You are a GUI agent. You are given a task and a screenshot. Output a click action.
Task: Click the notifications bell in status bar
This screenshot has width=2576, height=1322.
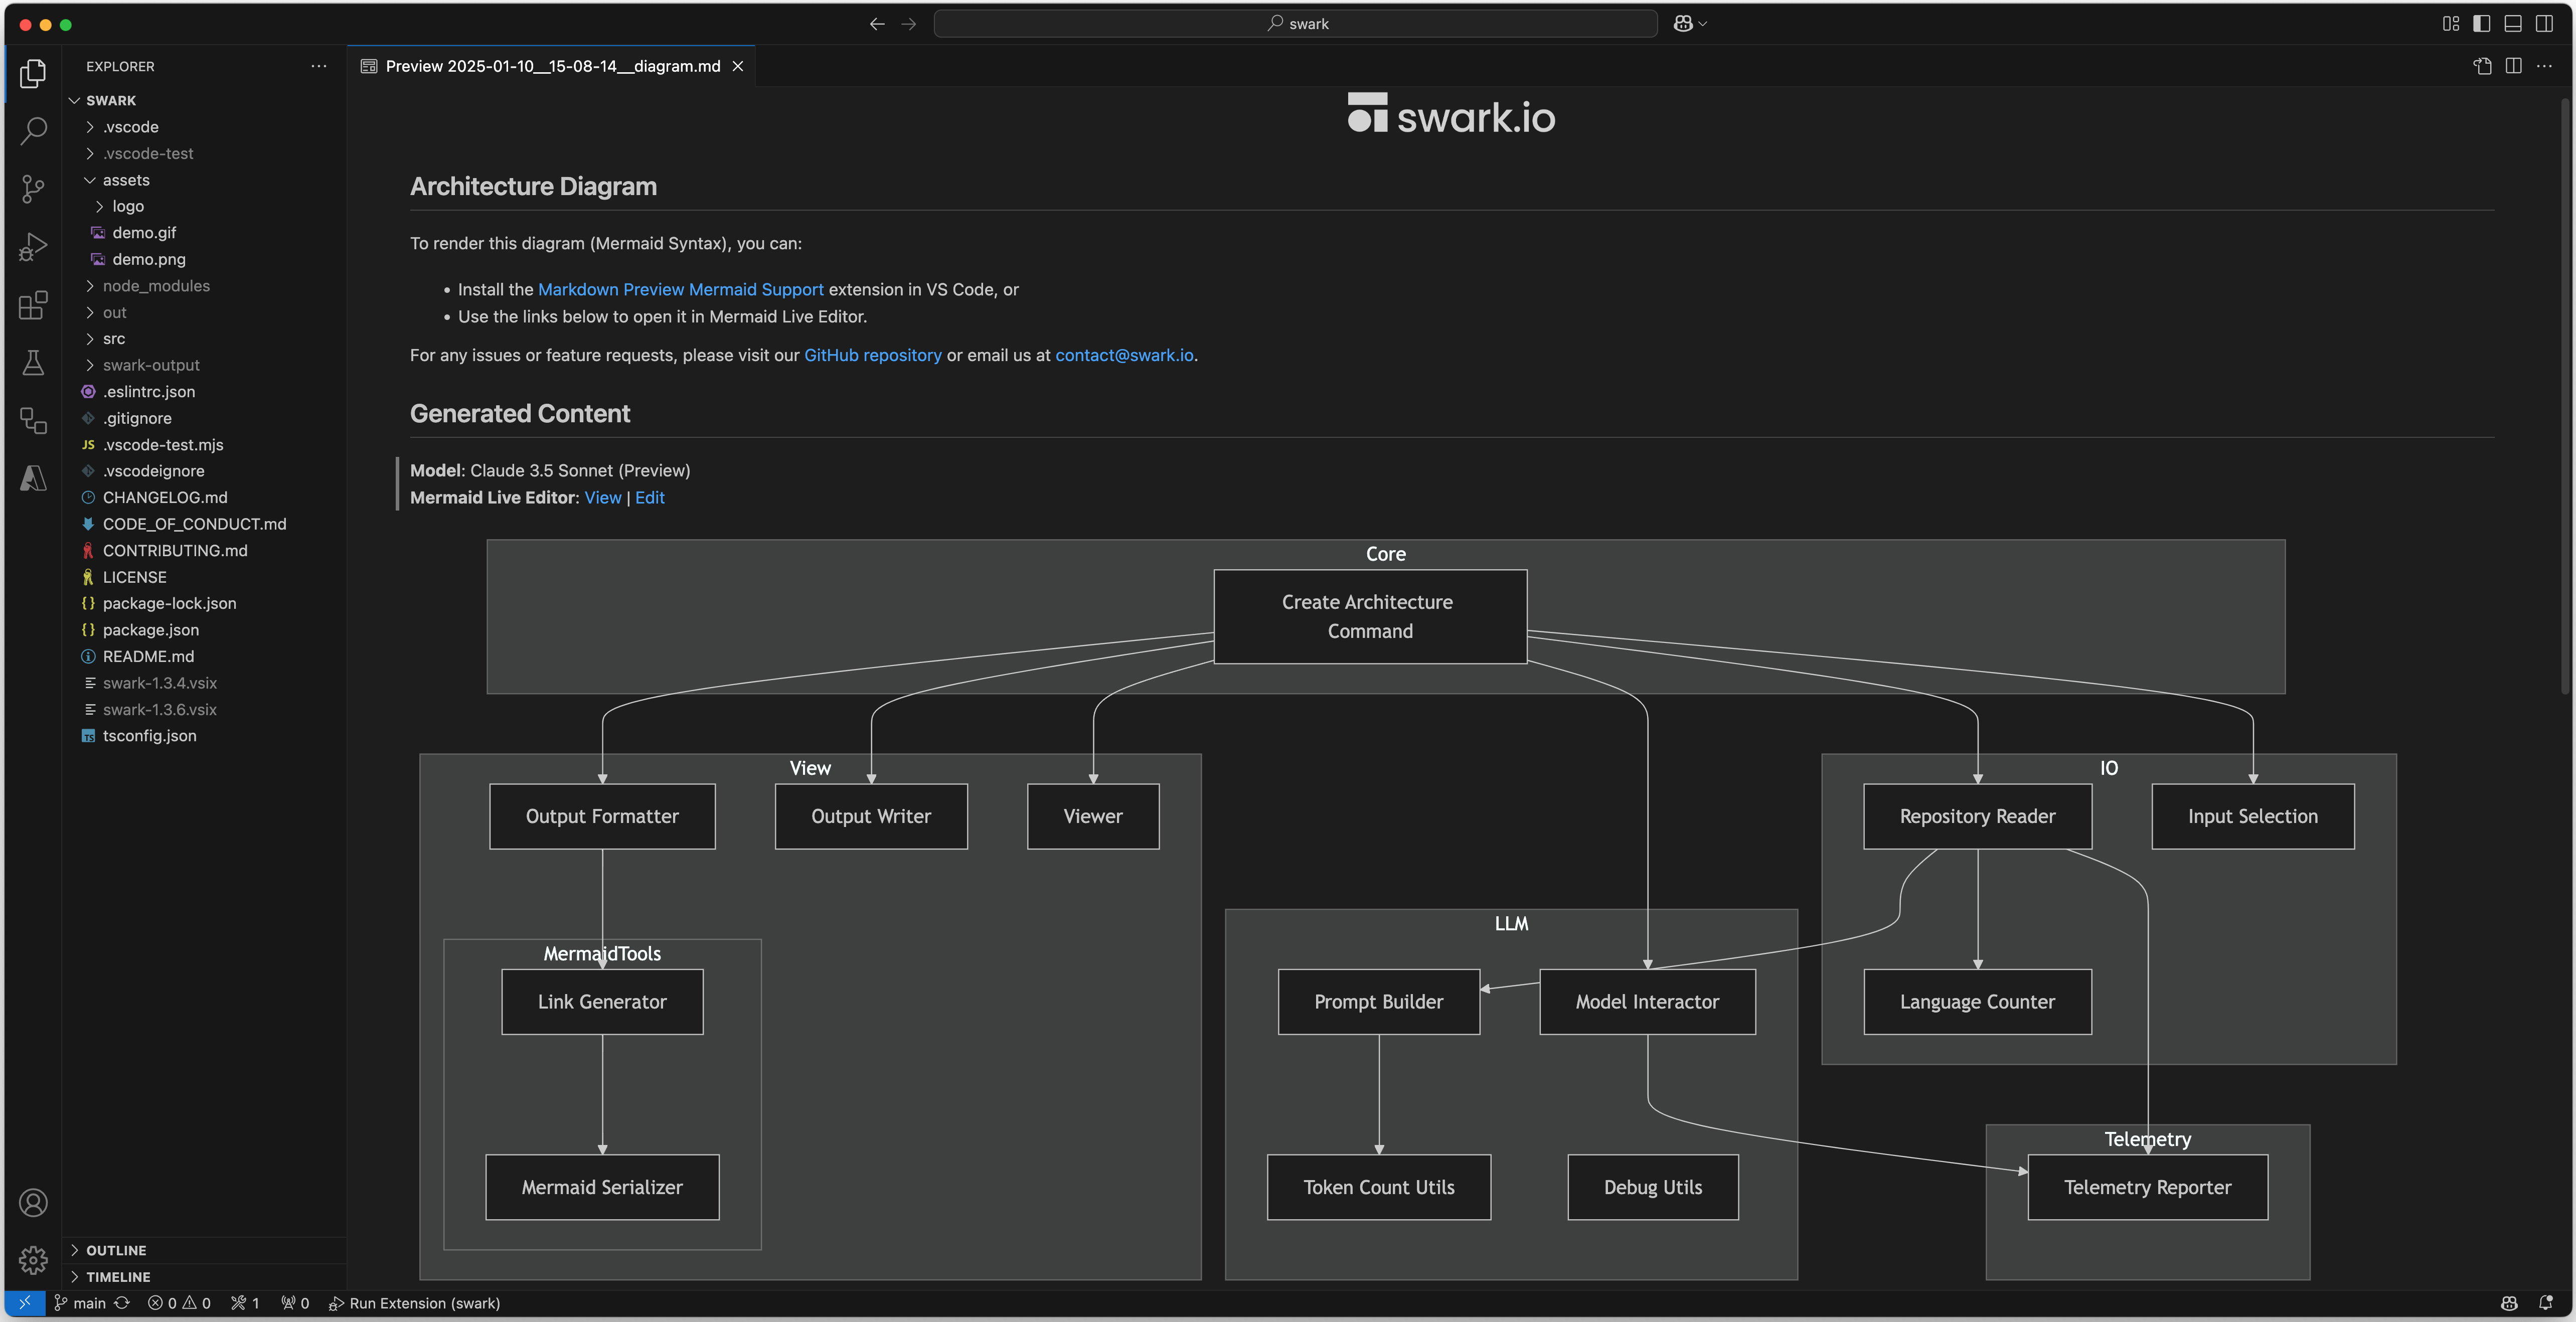tap(2546, 1303)
